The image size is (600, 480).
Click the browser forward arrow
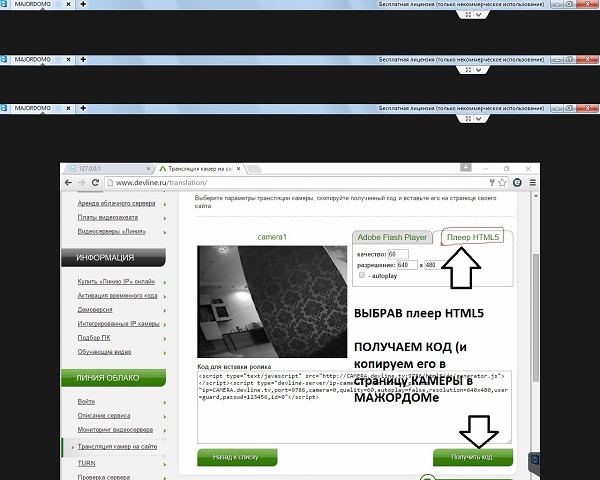click(82, 183)
